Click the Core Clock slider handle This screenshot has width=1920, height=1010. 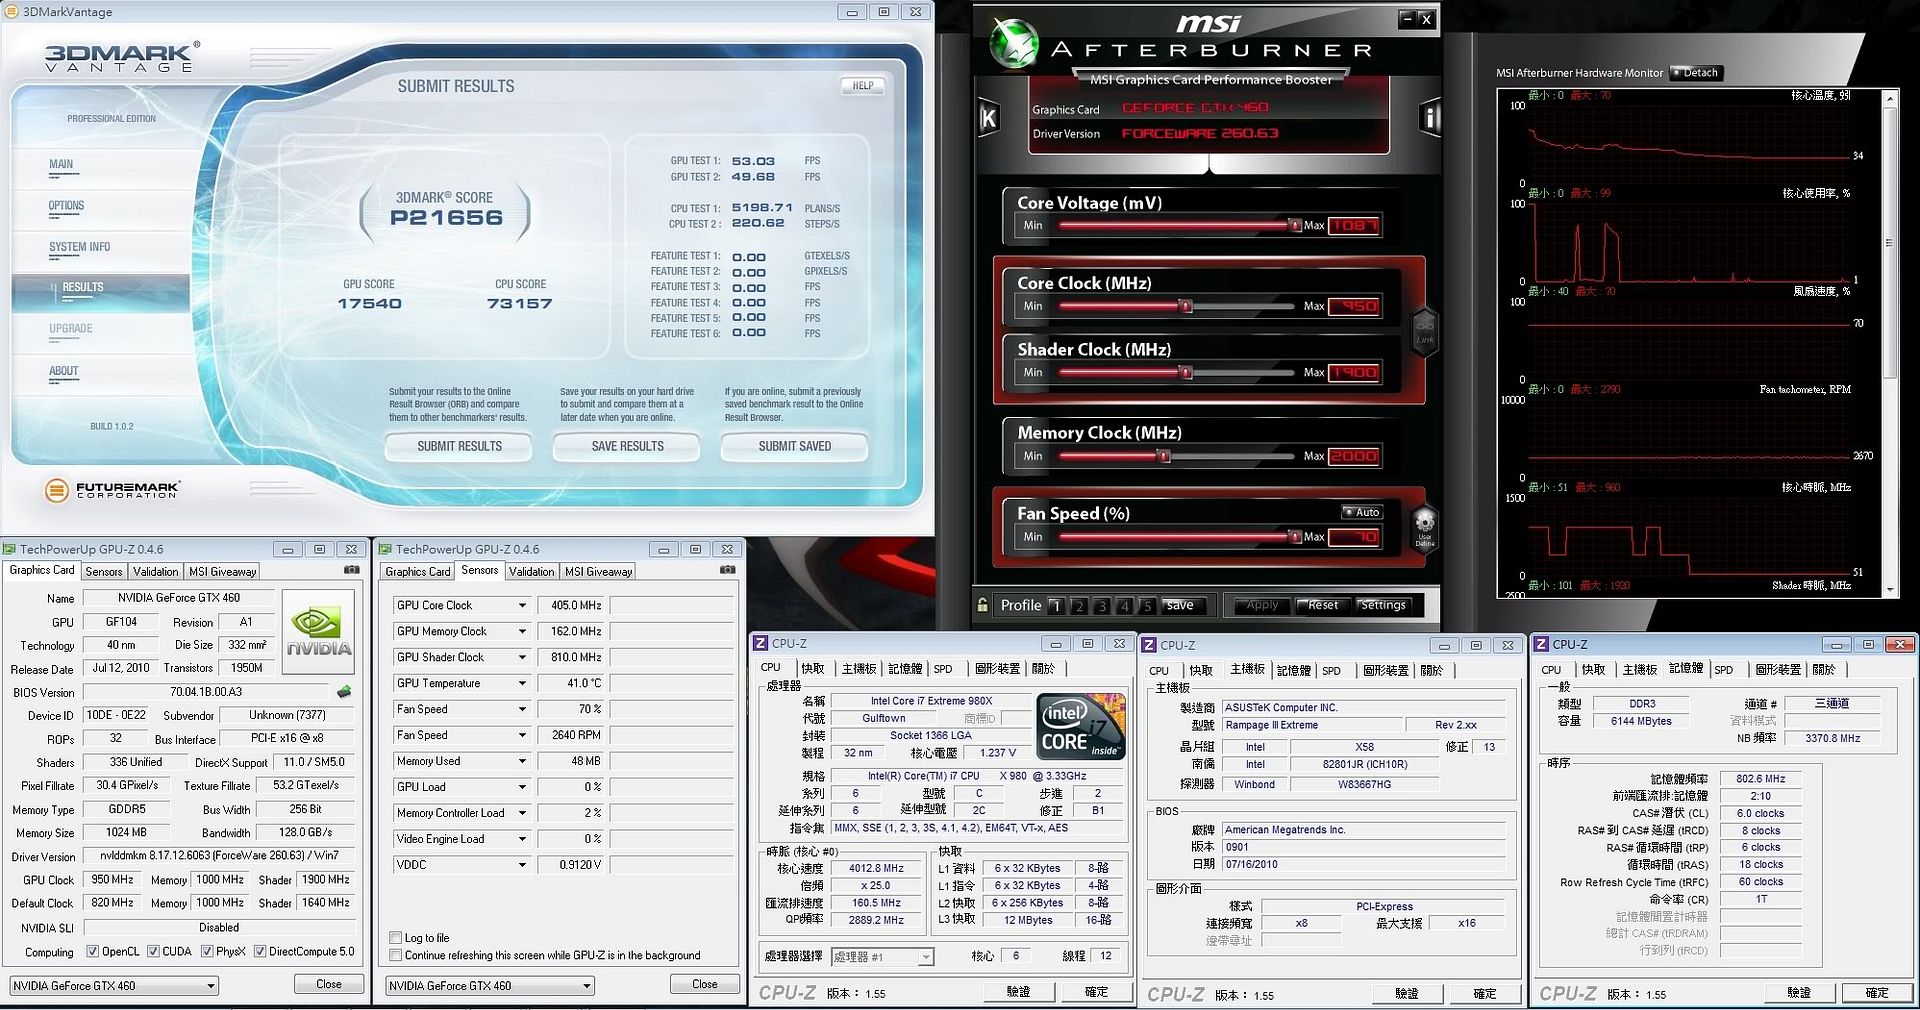click(1186, 306)
